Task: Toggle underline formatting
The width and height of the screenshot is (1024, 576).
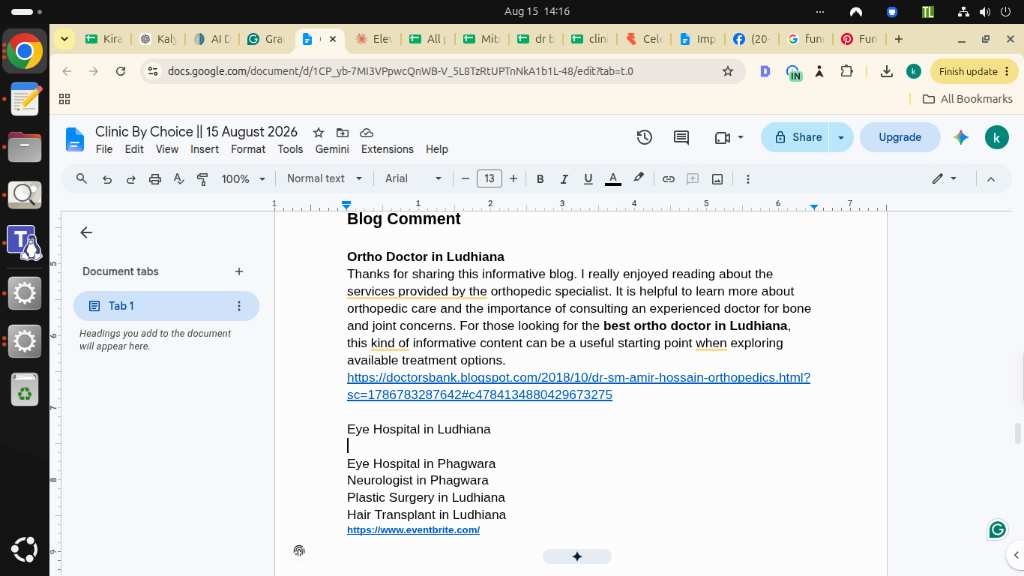Action: click(x=588, y=179)
